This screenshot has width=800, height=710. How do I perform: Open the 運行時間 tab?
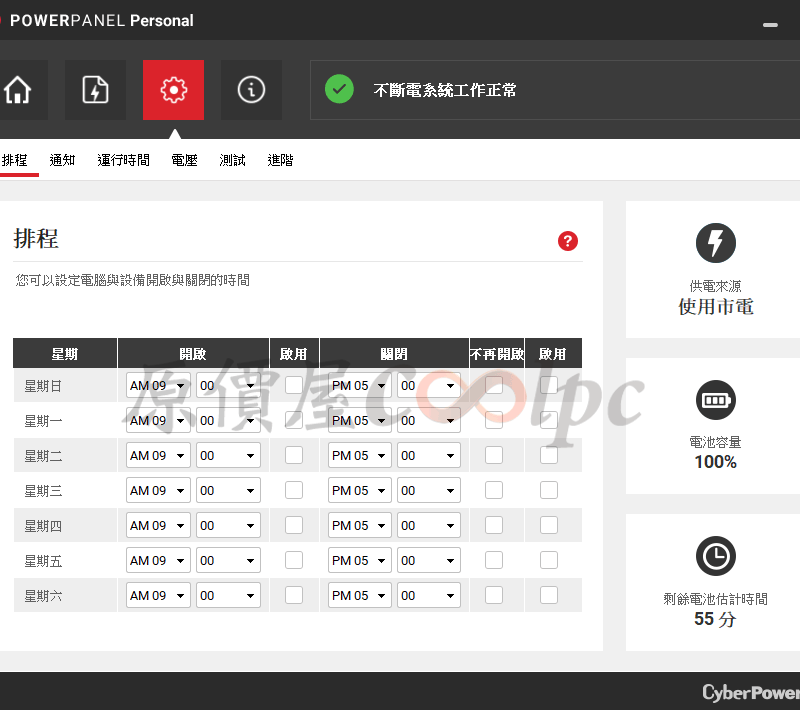(x=123, y=160)
